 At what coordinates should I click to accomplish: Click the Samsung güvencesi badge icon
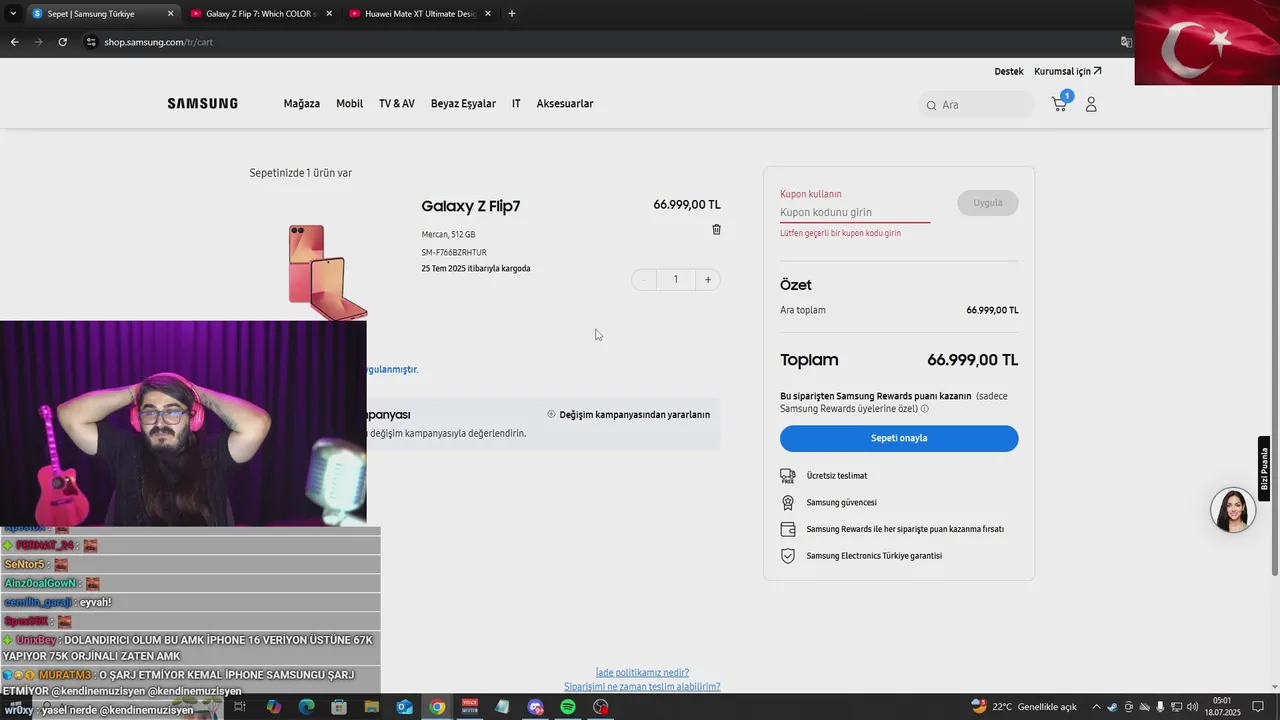coord(788,503)
